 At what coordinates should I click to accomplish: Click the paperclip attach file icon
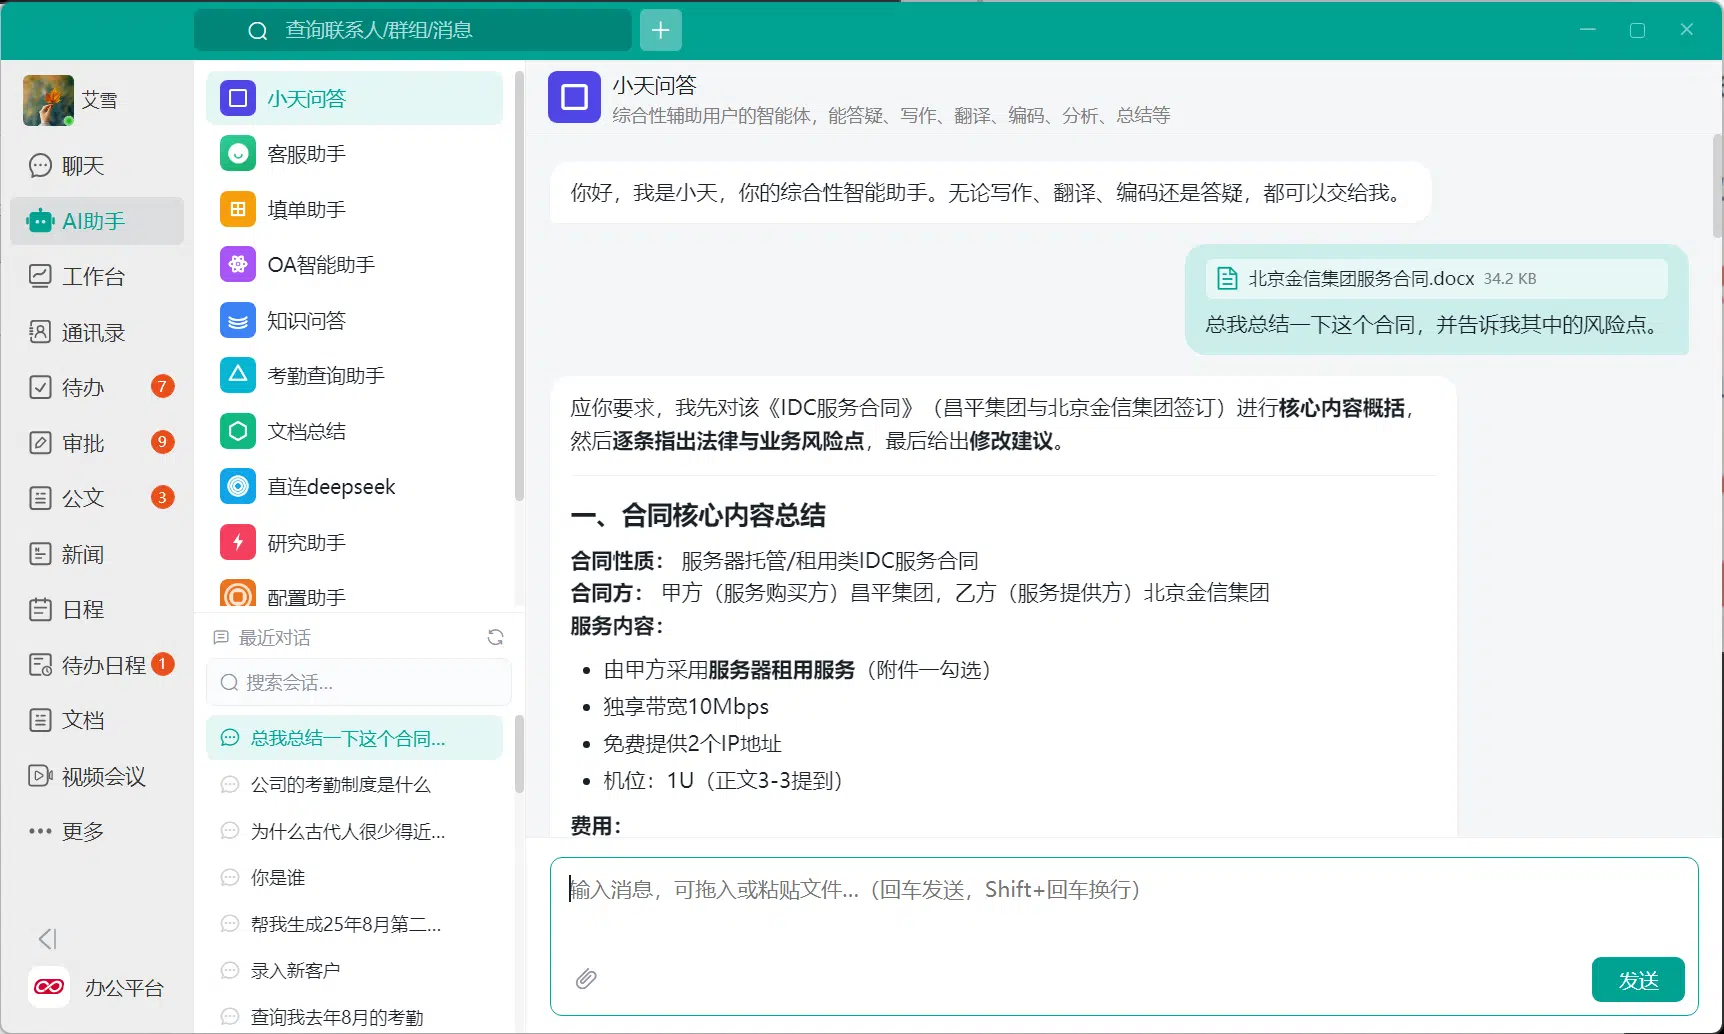[x=586, y=979]
